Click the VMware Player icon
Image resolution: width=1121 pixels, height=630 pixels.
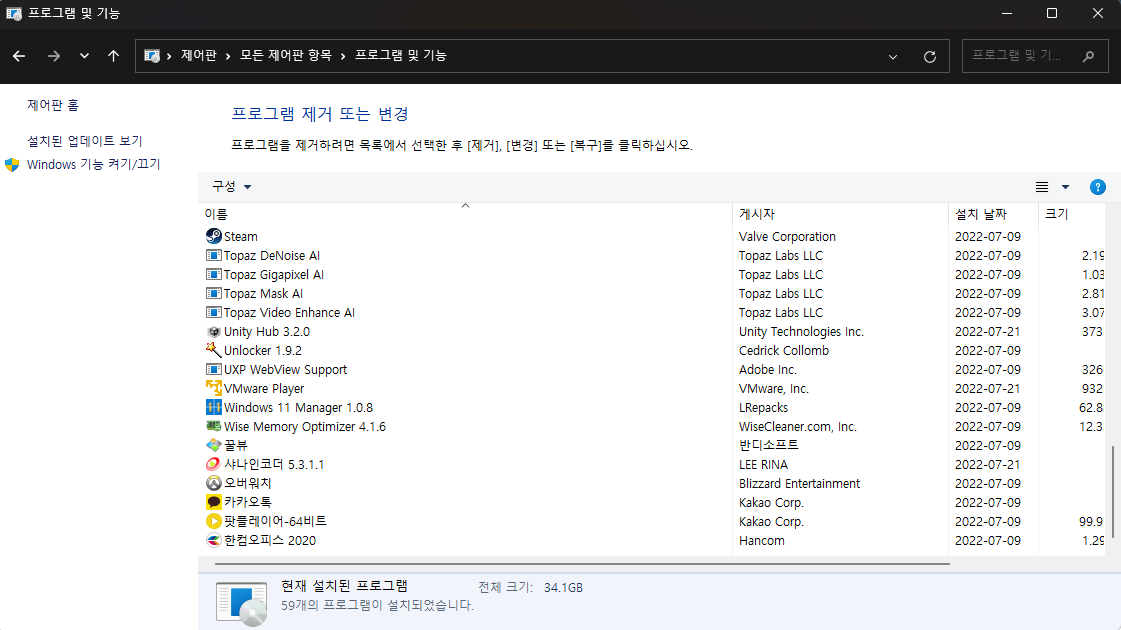[x=213, y=388]
